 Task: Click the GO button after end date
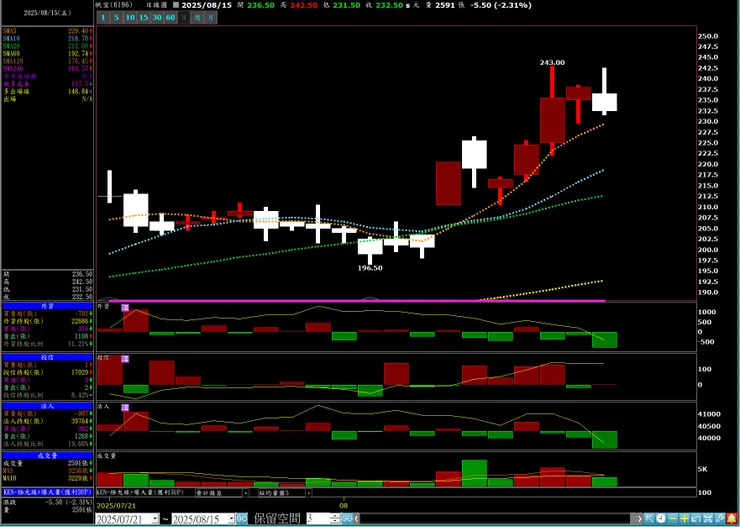(x=242, y=519)
